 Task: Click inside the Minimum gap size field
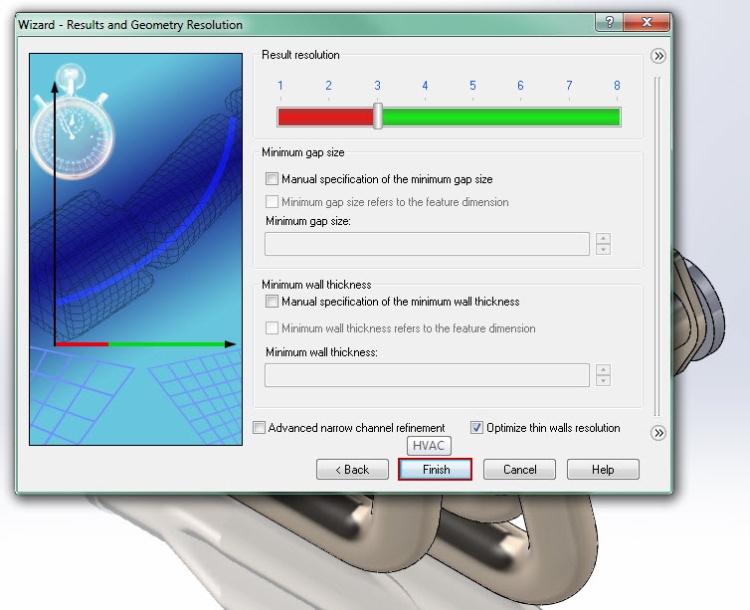pyautogui.click(x=427, y=244)
